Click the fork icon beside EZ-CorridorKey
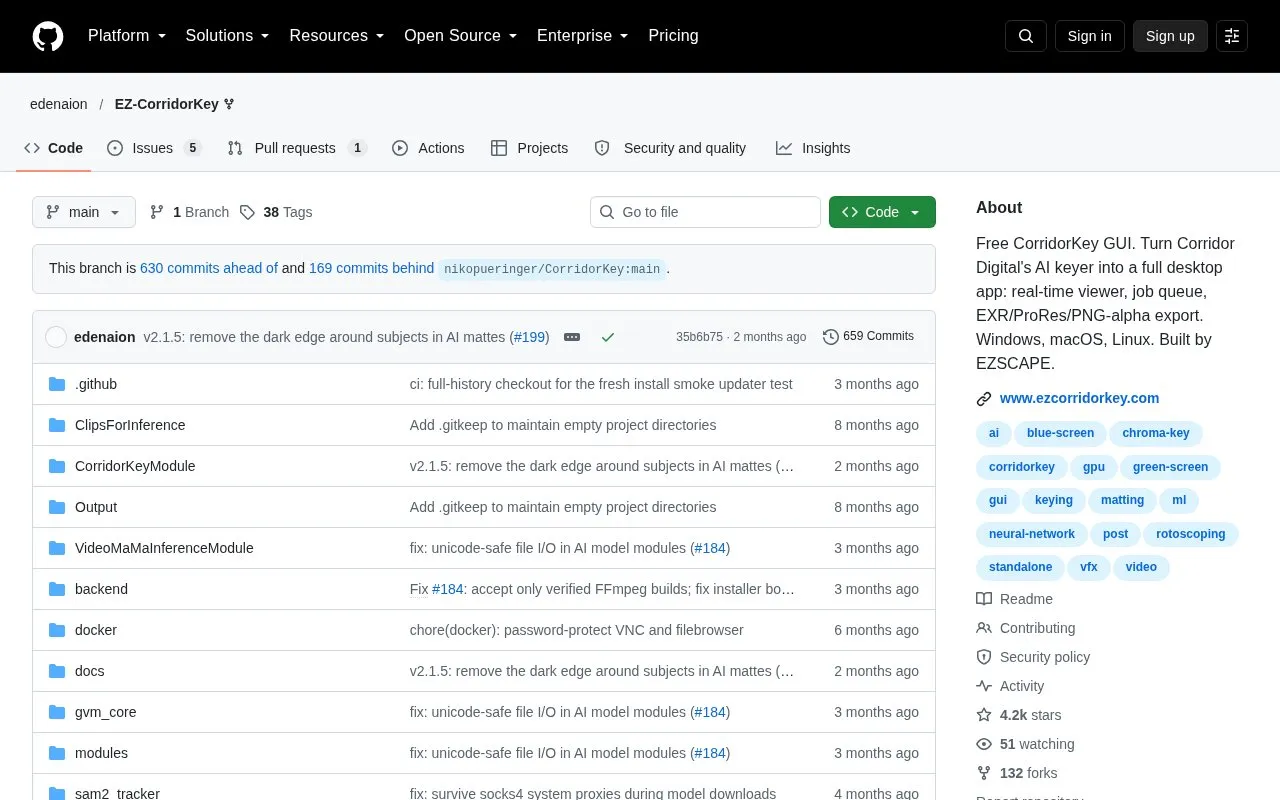This screenshot has height=800, width=1280. click(x=229, y=104)
